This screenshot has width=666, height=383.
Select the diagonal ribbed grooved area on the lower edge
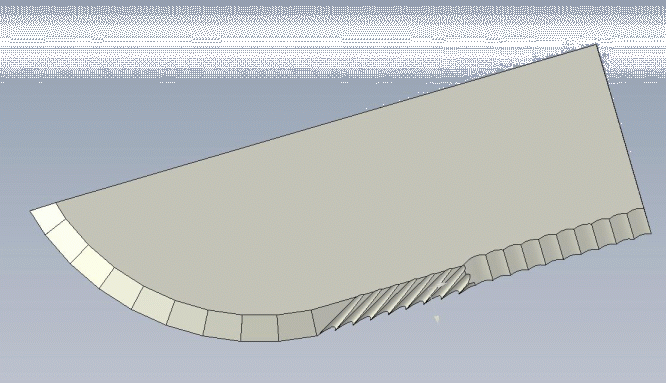coord(395,297)
